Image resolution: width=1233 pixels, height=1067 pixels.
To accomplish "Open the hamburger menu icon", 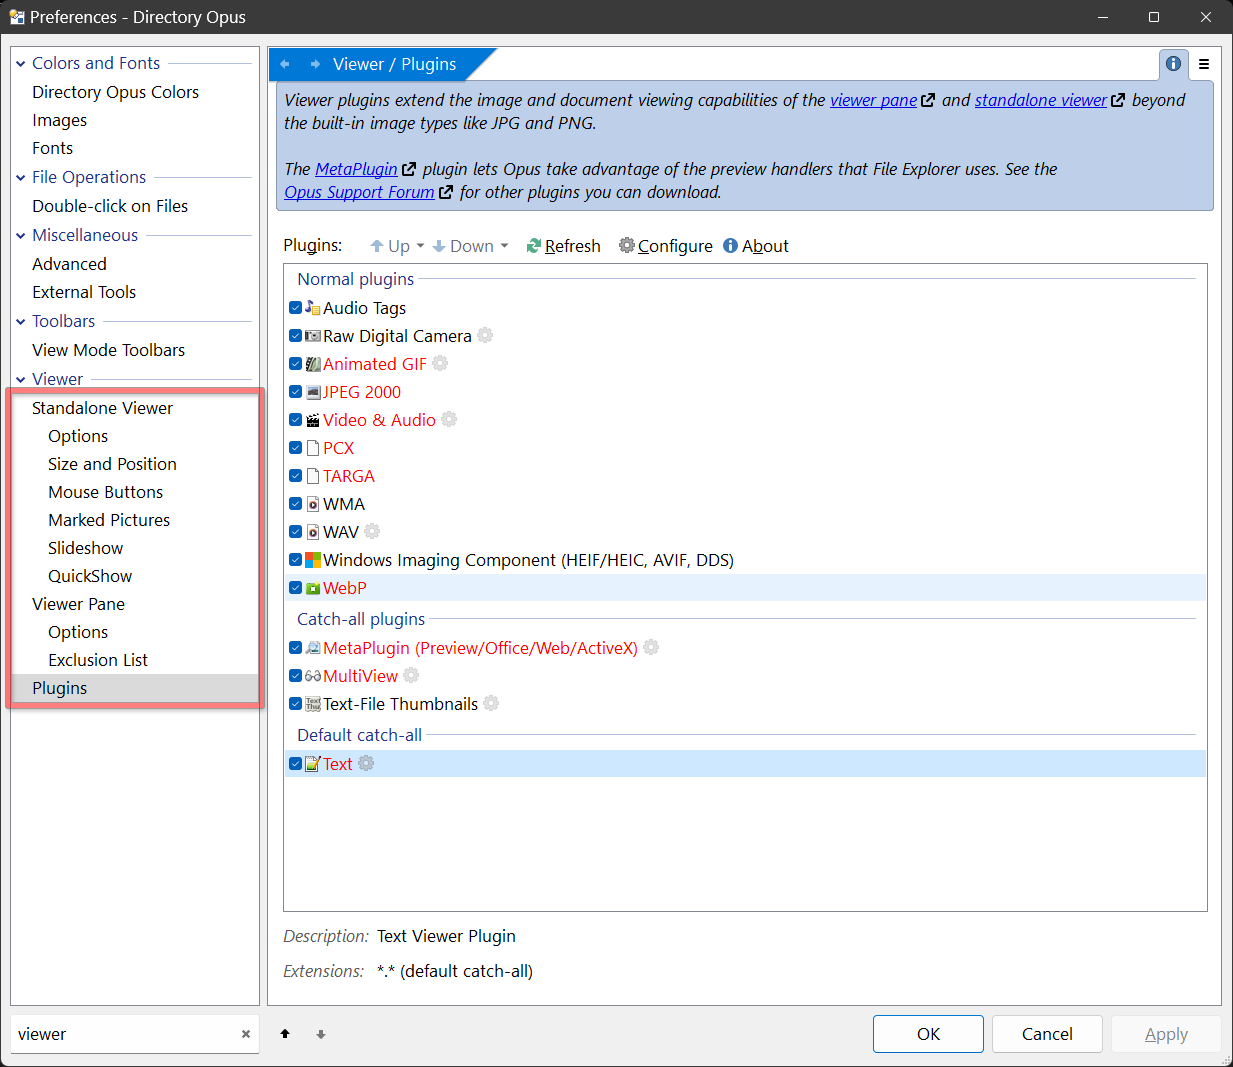I will [1204, 64].
